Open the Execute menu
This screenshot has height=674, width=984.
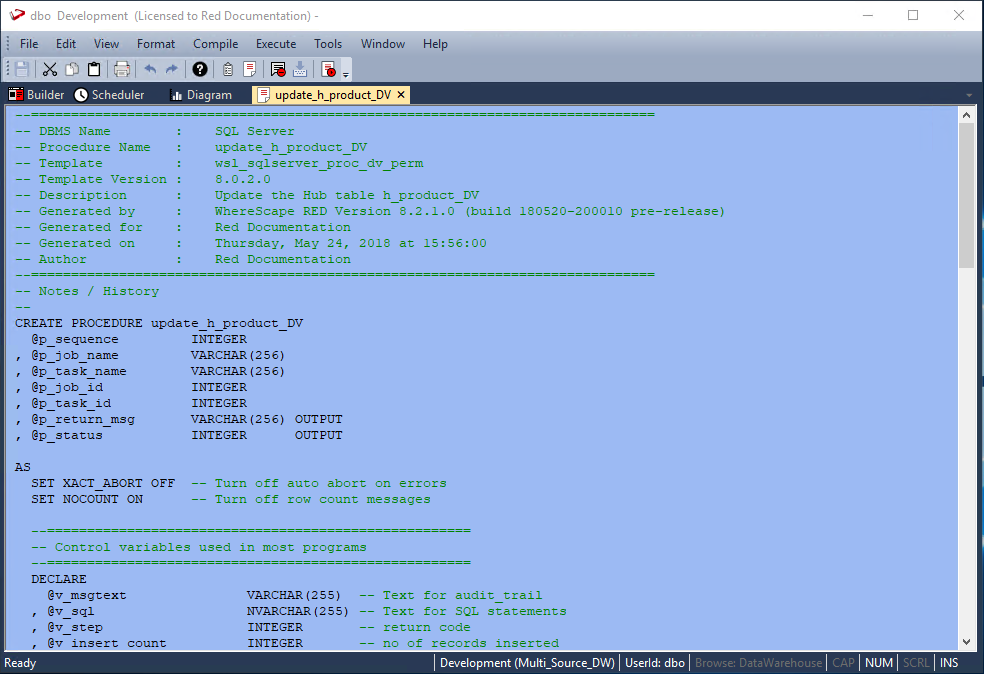[276, 44]
